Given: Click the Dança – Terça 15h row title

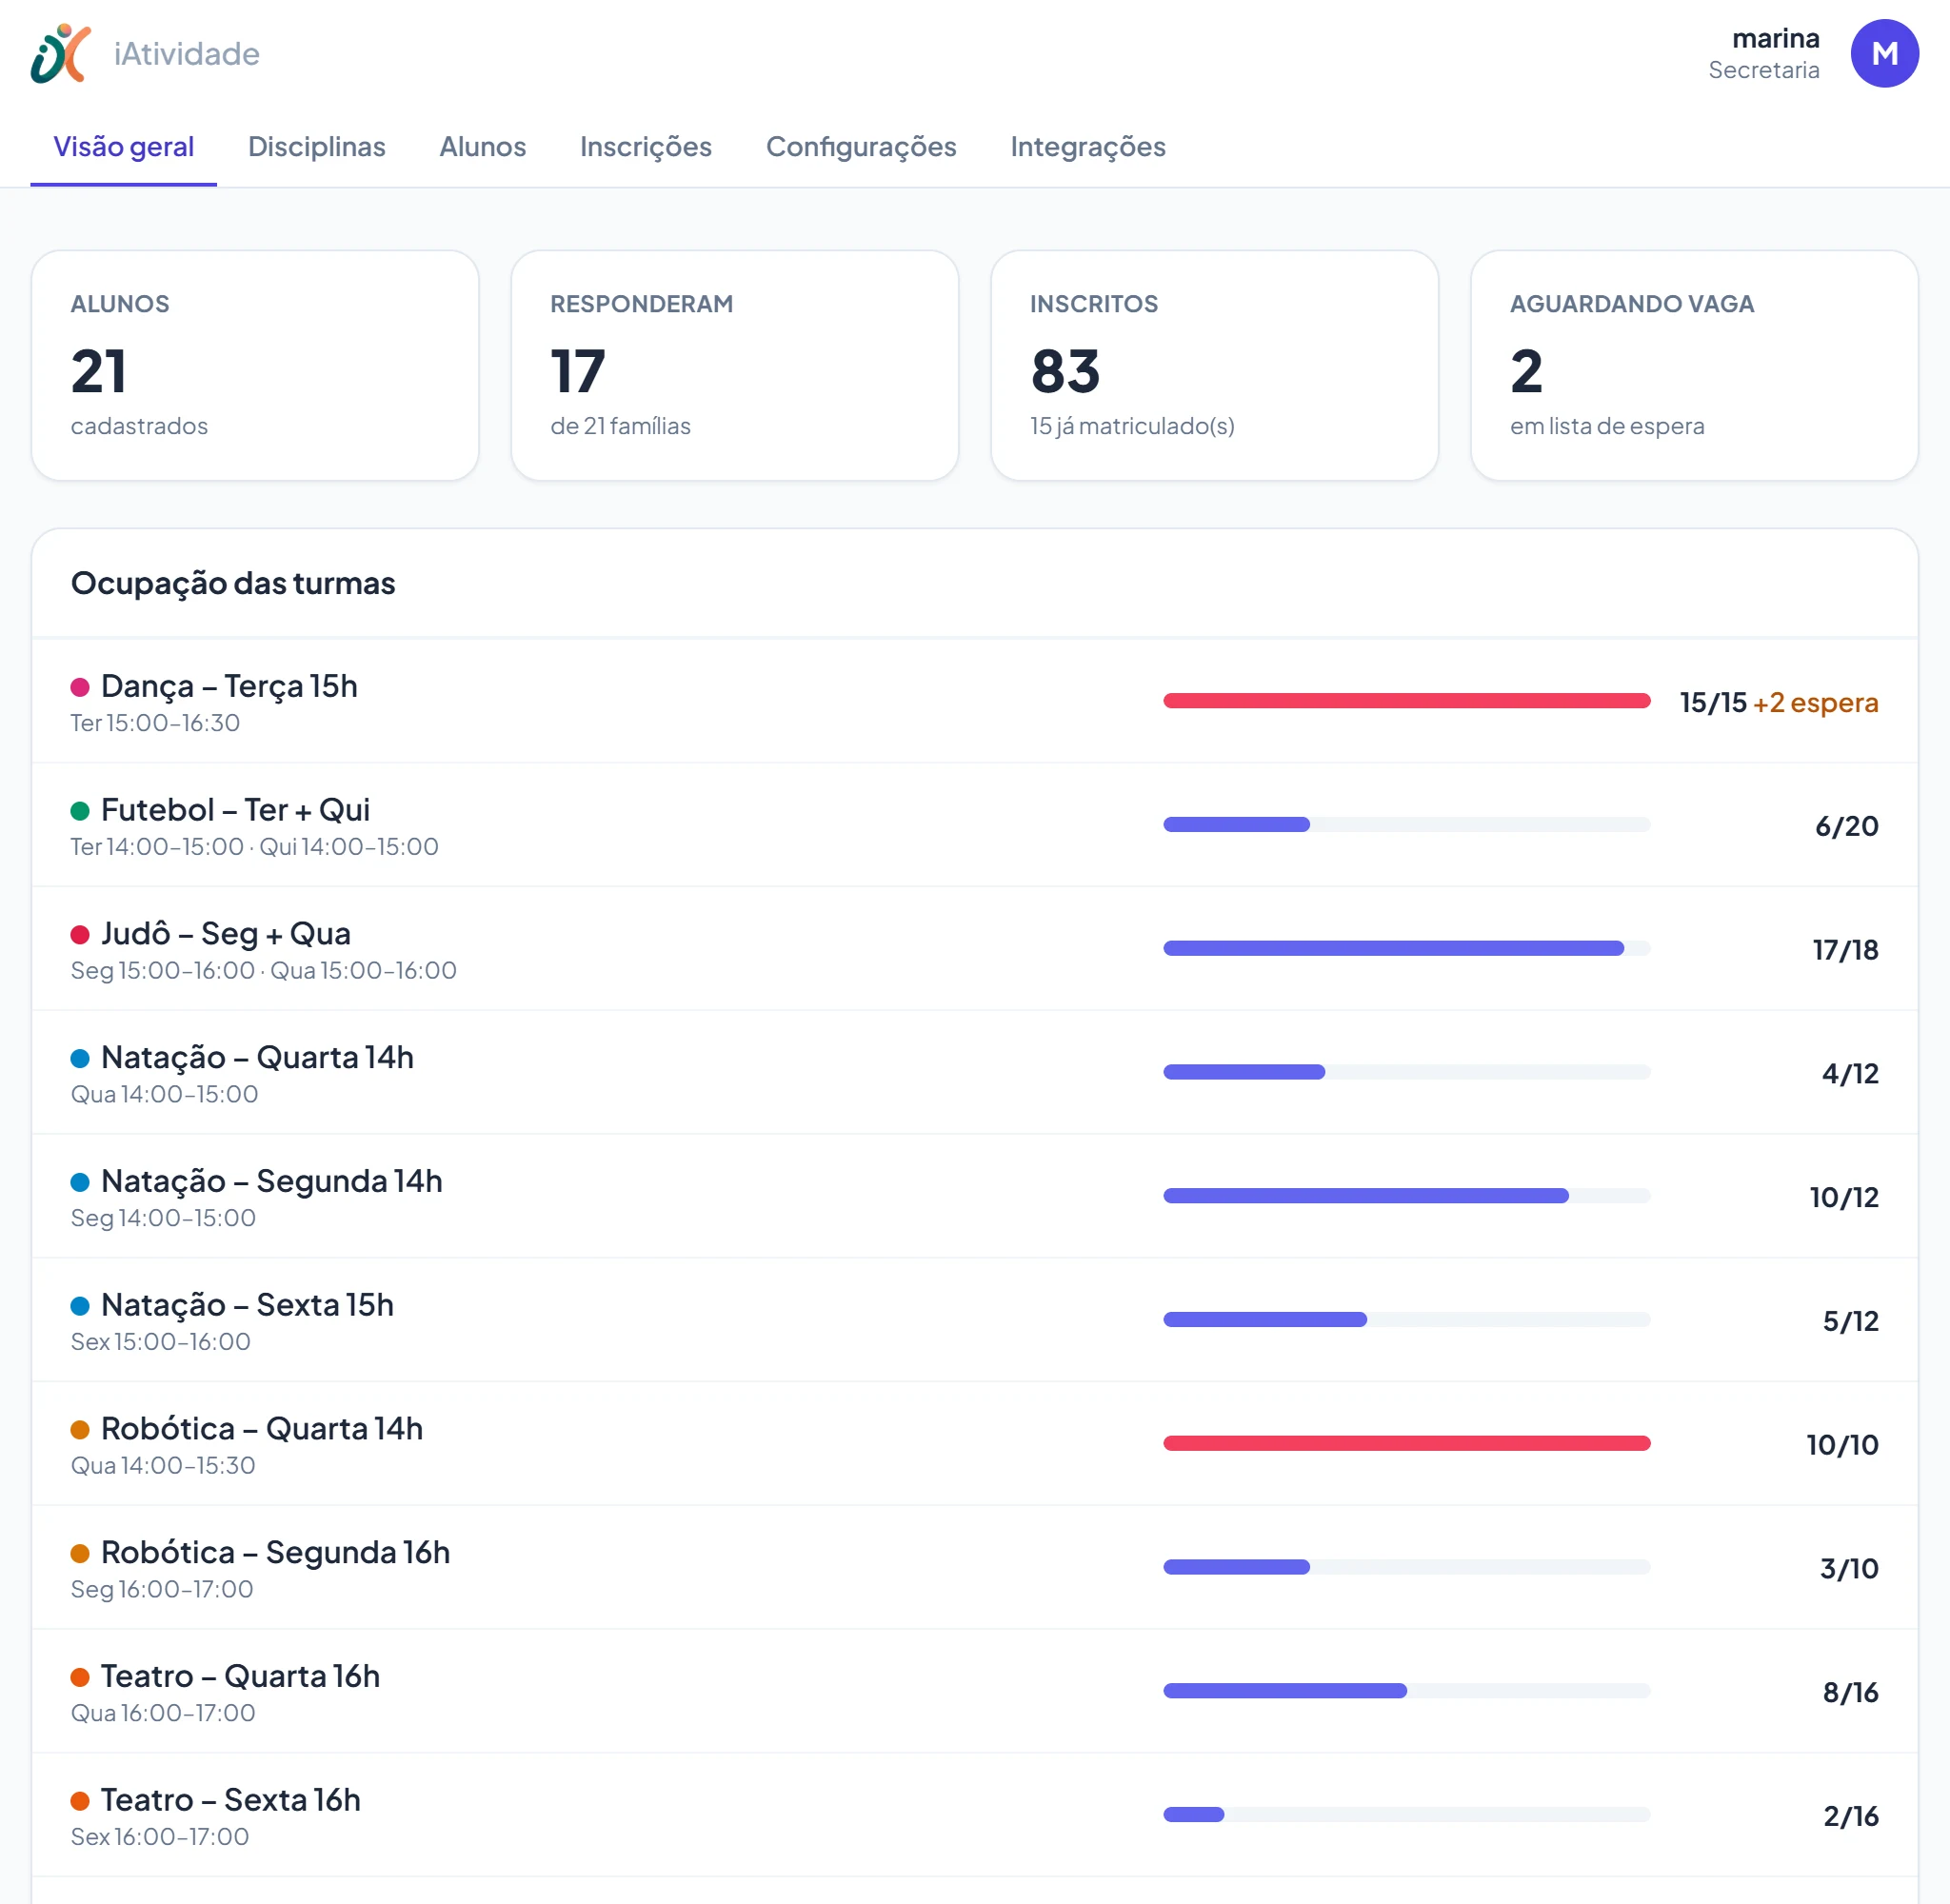Looking at the screenshot, I should 229,686.
